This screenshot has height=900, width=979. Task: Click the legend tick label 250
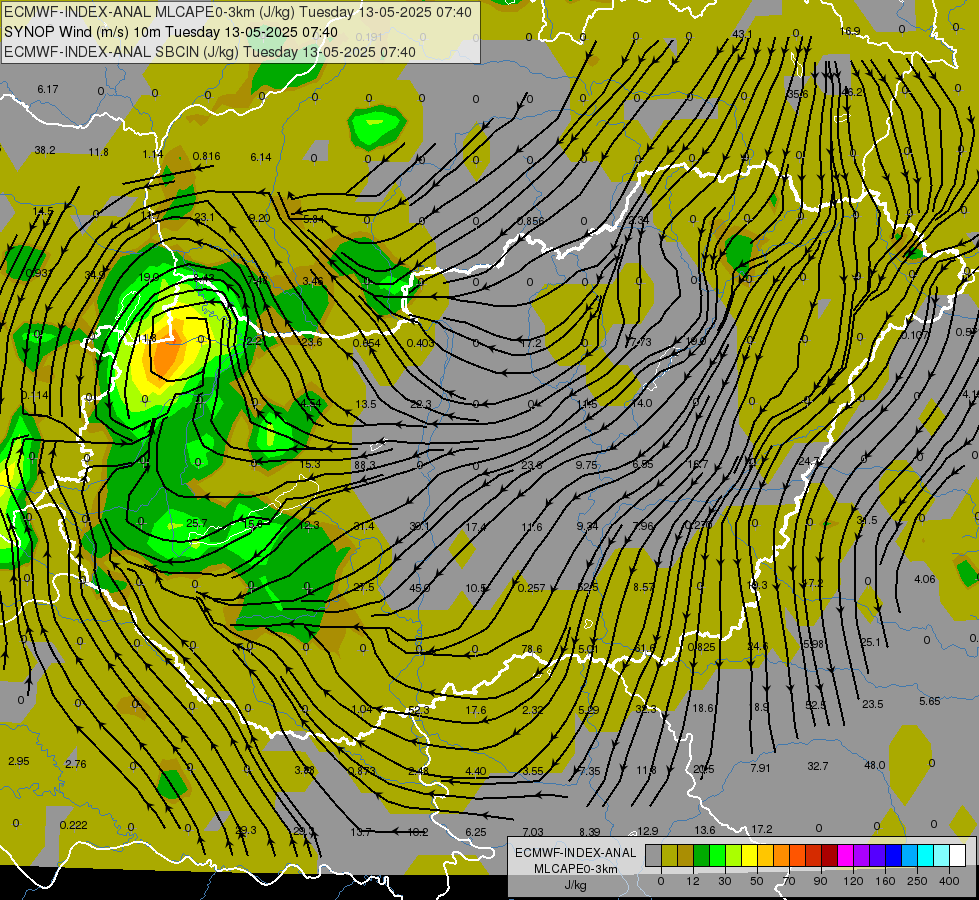(917, 881)
